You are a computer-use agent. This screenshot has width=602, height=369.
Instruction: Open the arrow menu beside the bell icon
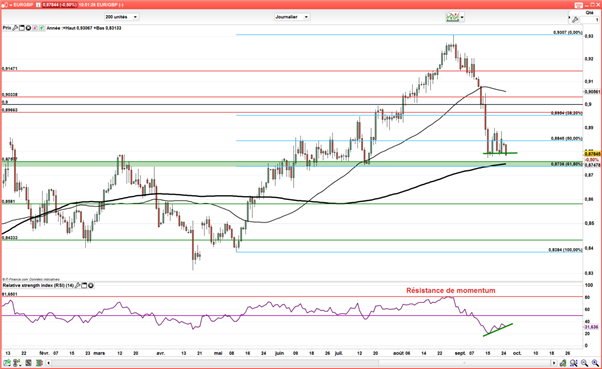coord(10,5)
